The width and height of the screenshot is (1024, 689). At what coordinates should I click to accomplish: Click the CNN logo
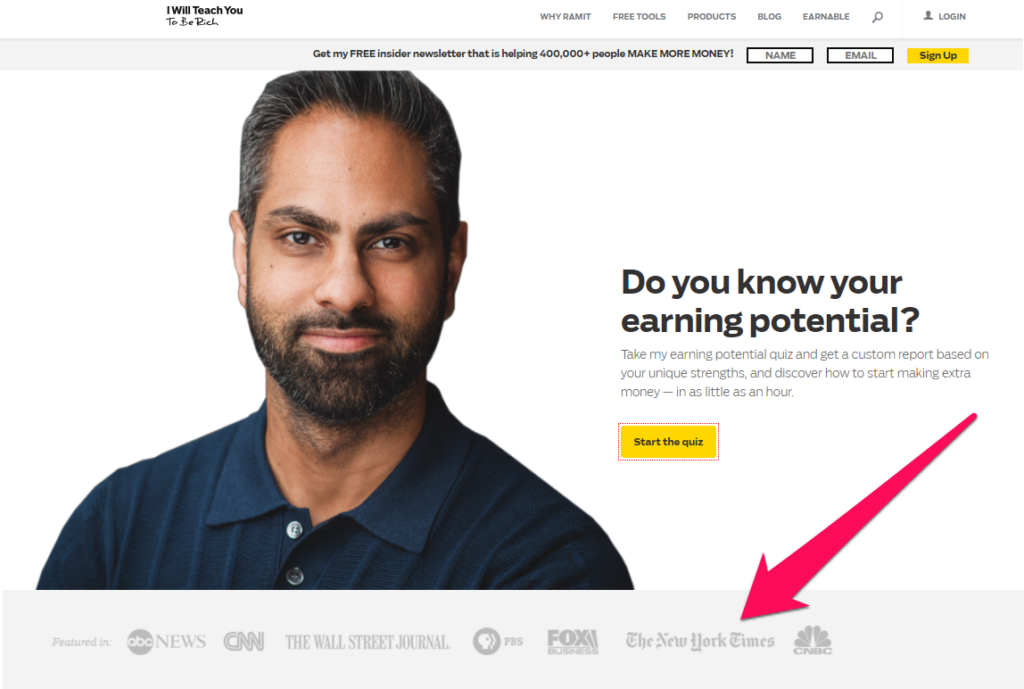[x=244, y=641]
